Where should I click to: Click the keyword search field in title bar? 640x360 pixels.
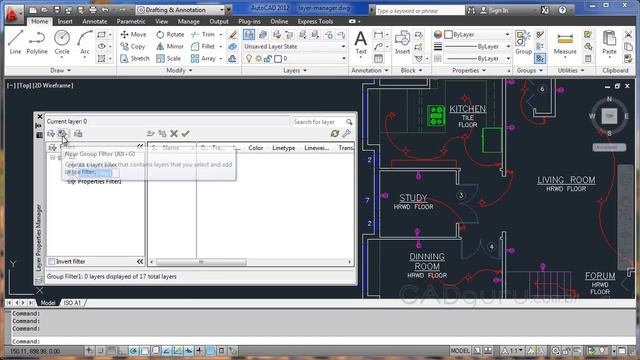point(420,11)
